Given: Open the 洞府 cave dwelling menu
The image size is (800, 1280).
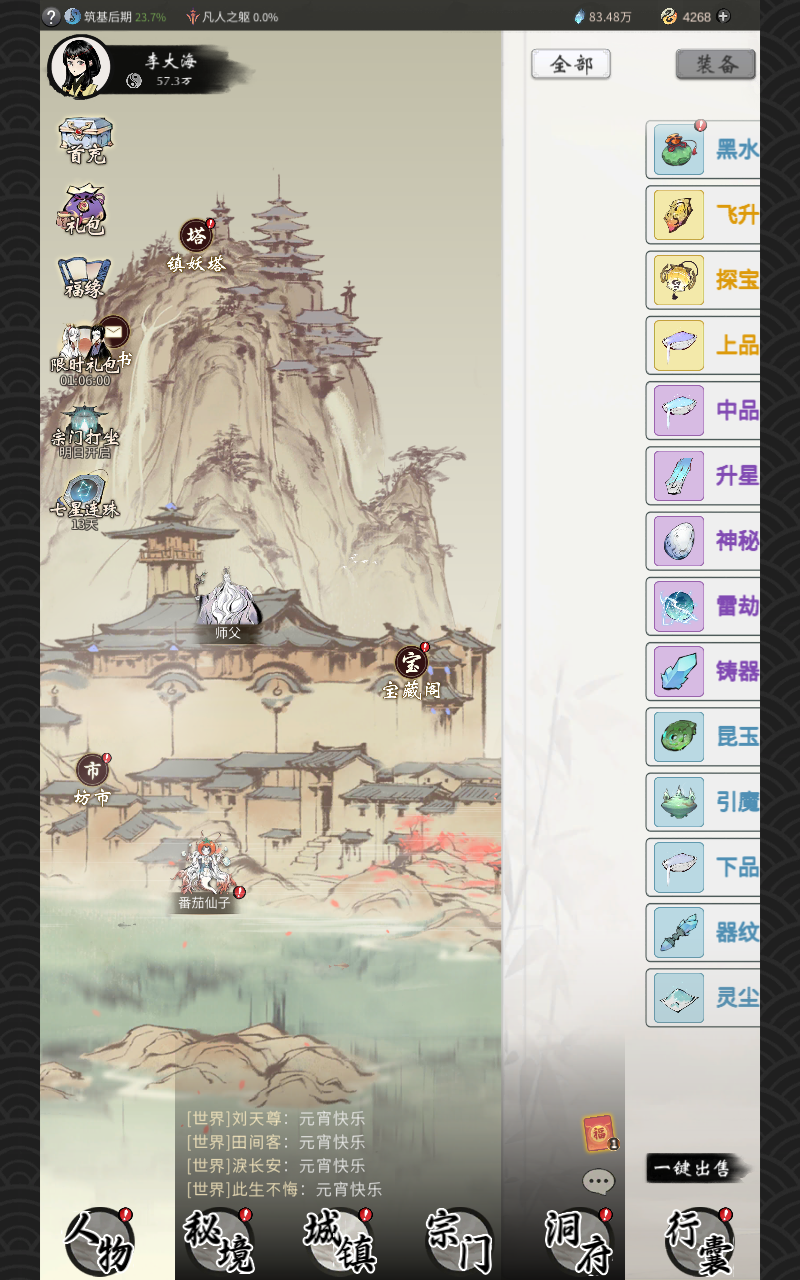Looking at the screenshot, I should tap(579, 1241).
